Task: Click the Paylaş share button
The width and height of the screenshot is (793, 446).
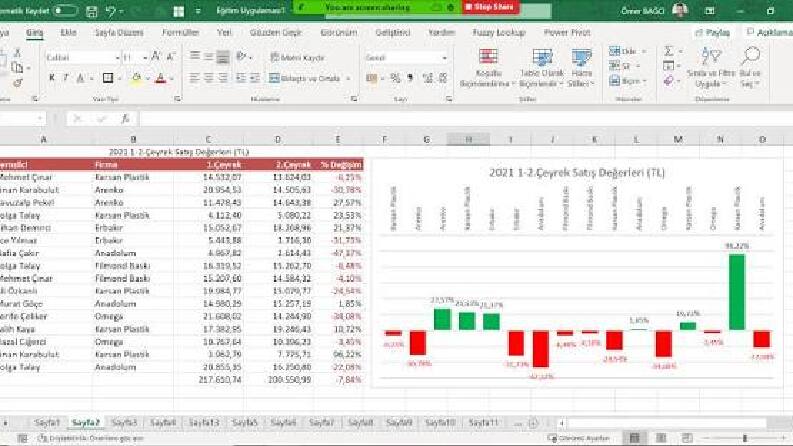Action: (712, 32)
